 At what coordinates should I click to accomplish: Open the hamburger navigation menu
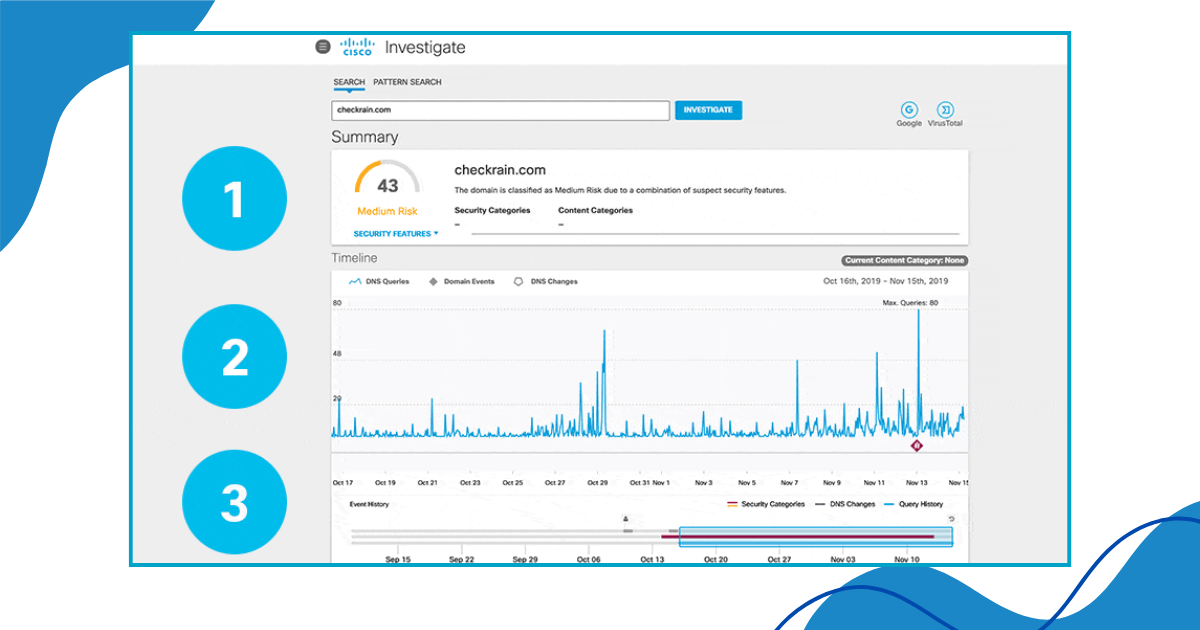(323, 47)
